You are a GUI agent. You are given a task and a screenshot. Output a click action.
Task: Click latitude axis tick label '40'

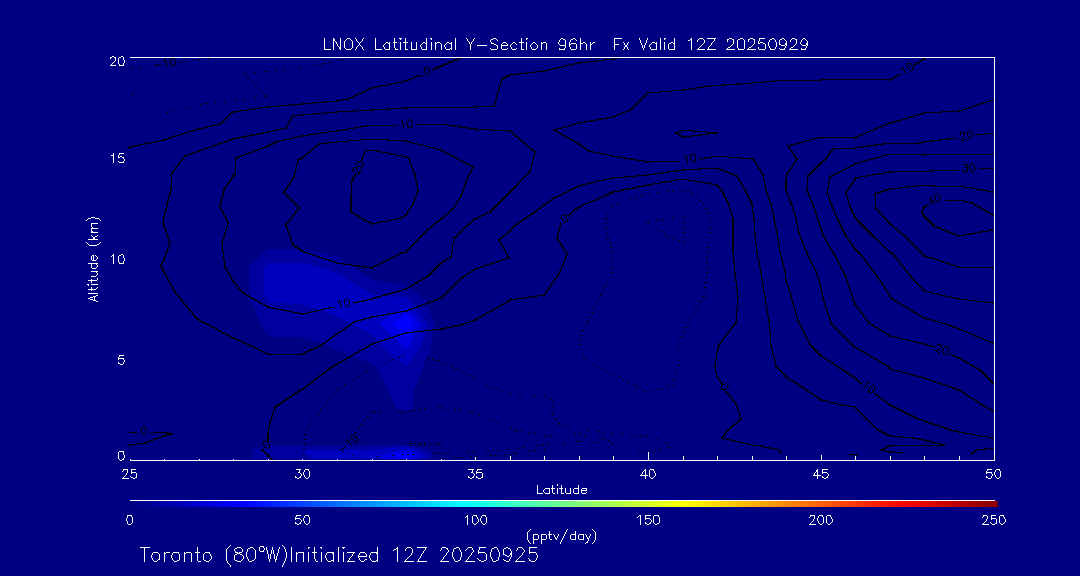pyautogui.click(x=648, y=472)
